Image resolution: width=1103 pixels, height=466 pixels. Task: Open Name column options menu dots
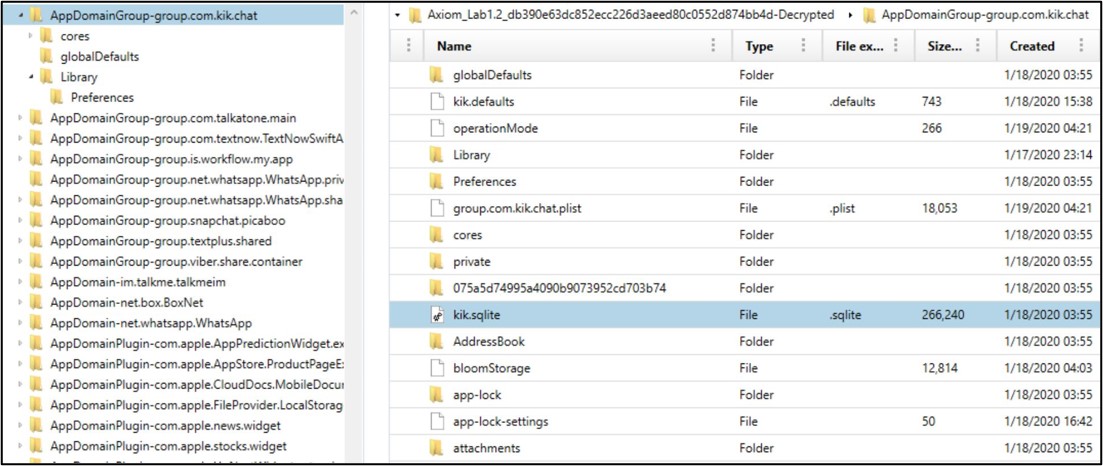713,46
